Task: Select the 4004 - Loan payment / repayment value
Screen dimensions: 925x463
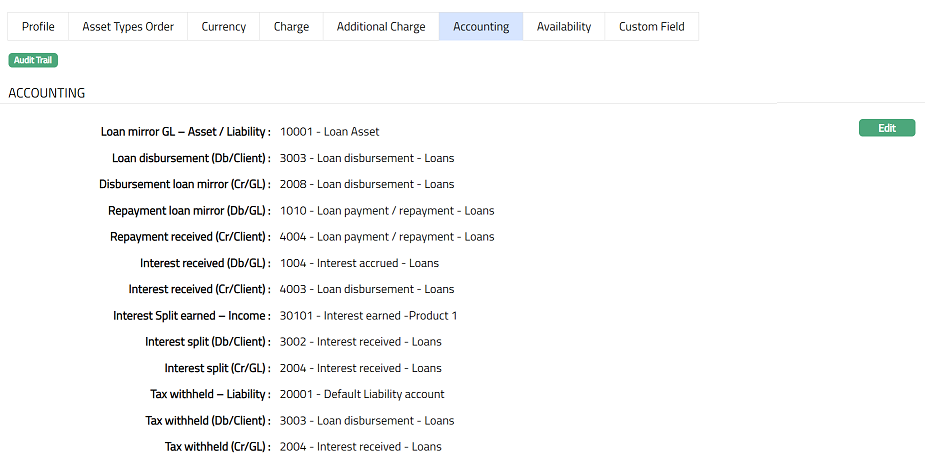Action: click(x=386, y=237)
